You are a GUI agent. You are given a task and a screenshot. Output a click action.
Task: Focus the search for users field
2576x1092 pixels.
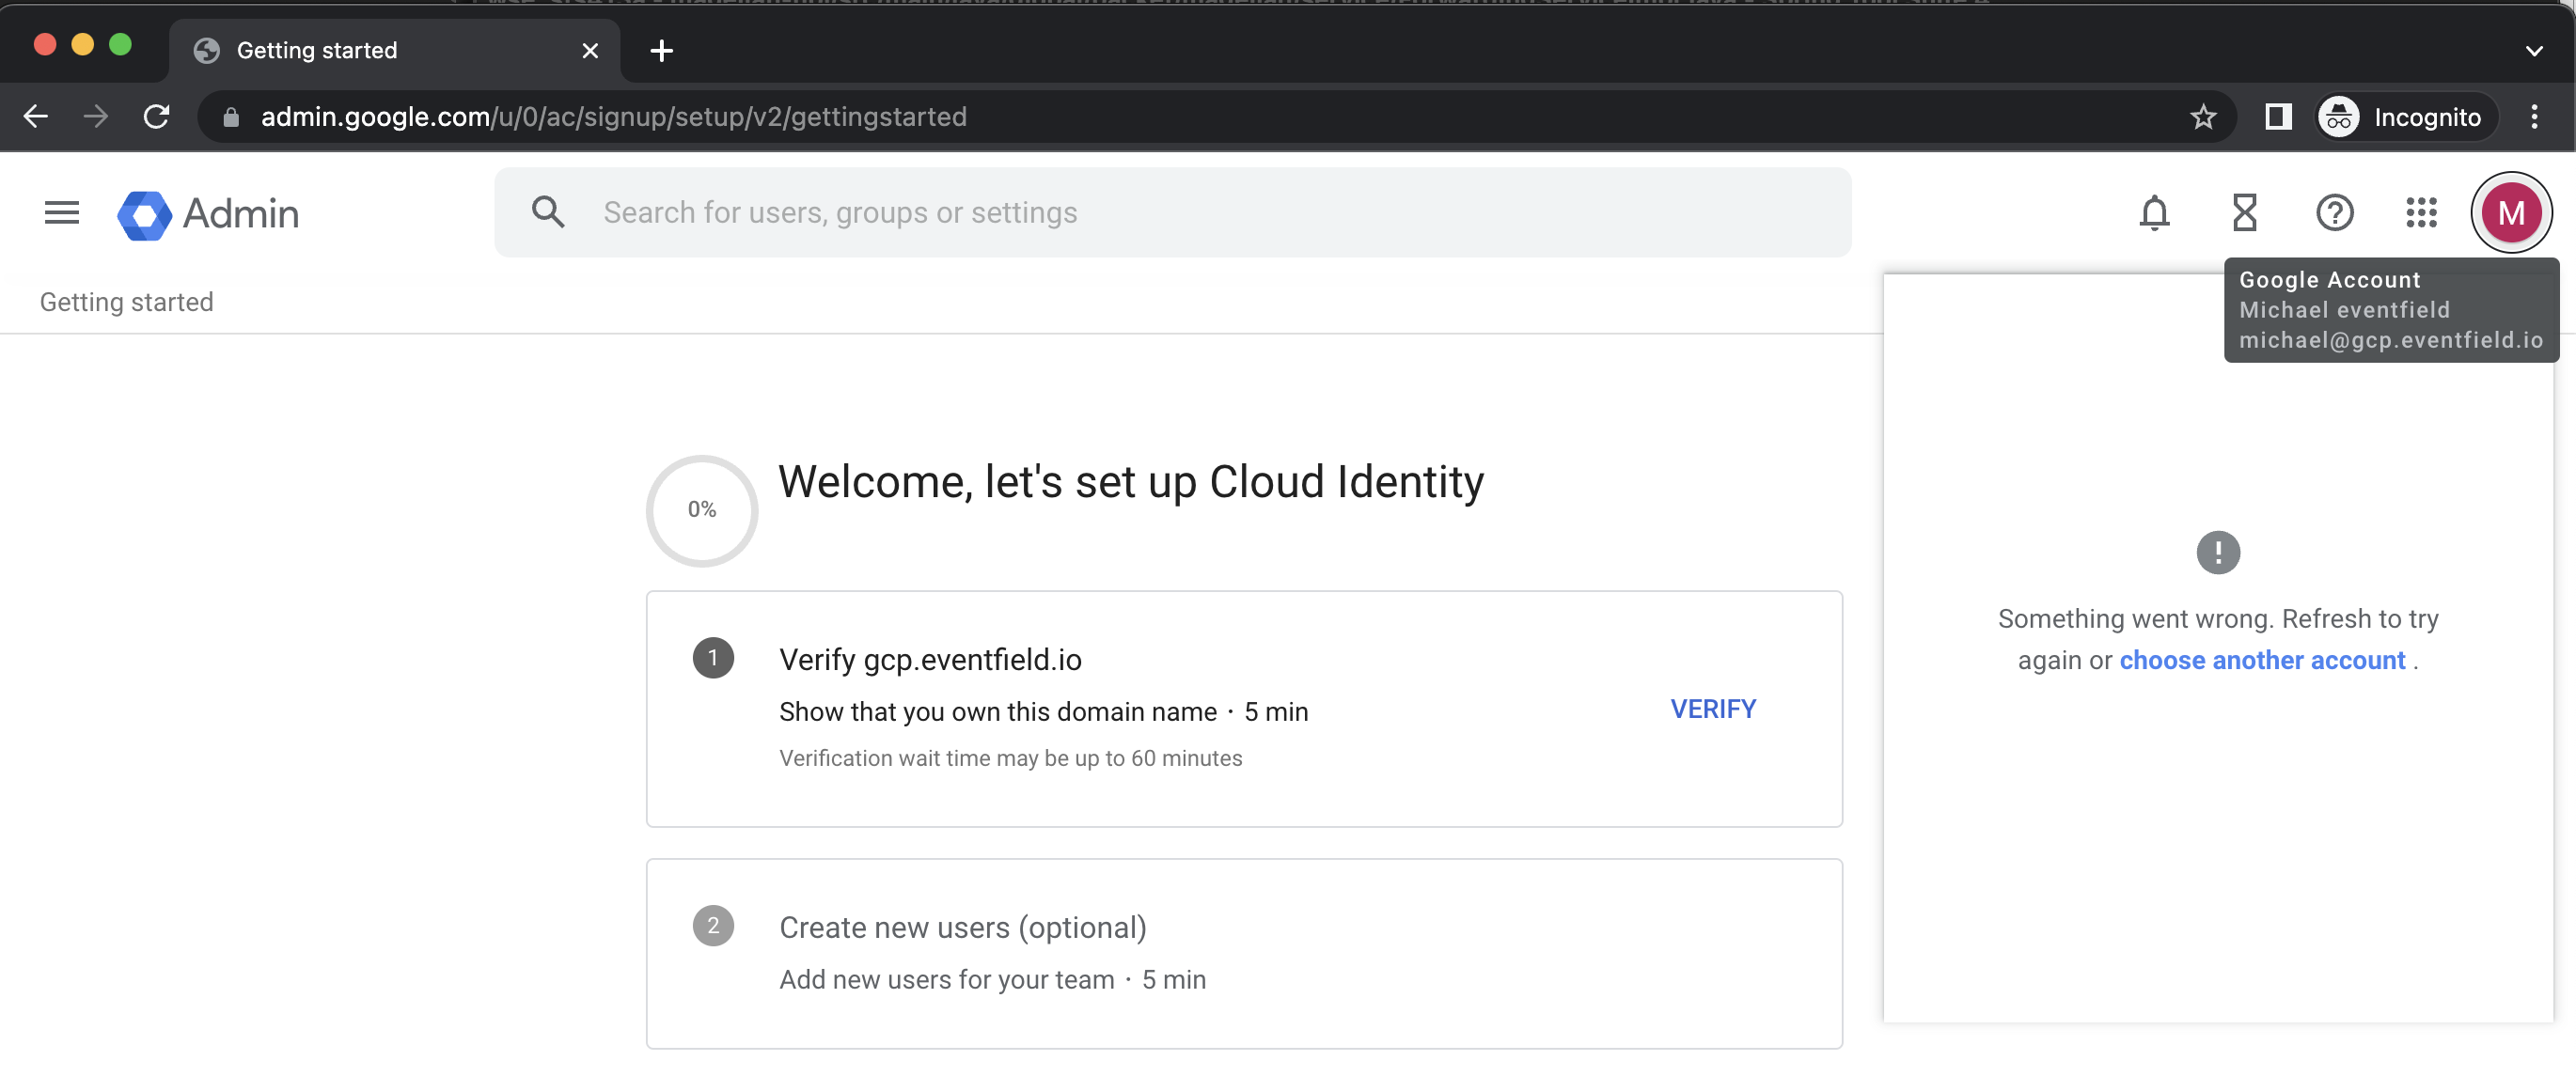(1172, 213)
